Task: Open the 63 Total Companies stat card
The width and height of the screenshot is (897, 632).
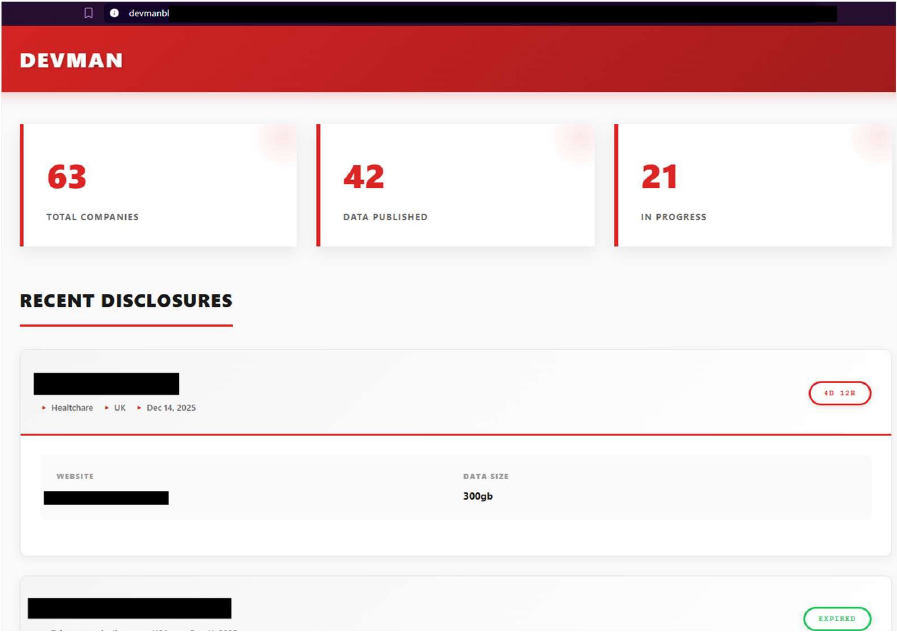Action: tap(159, 185)
